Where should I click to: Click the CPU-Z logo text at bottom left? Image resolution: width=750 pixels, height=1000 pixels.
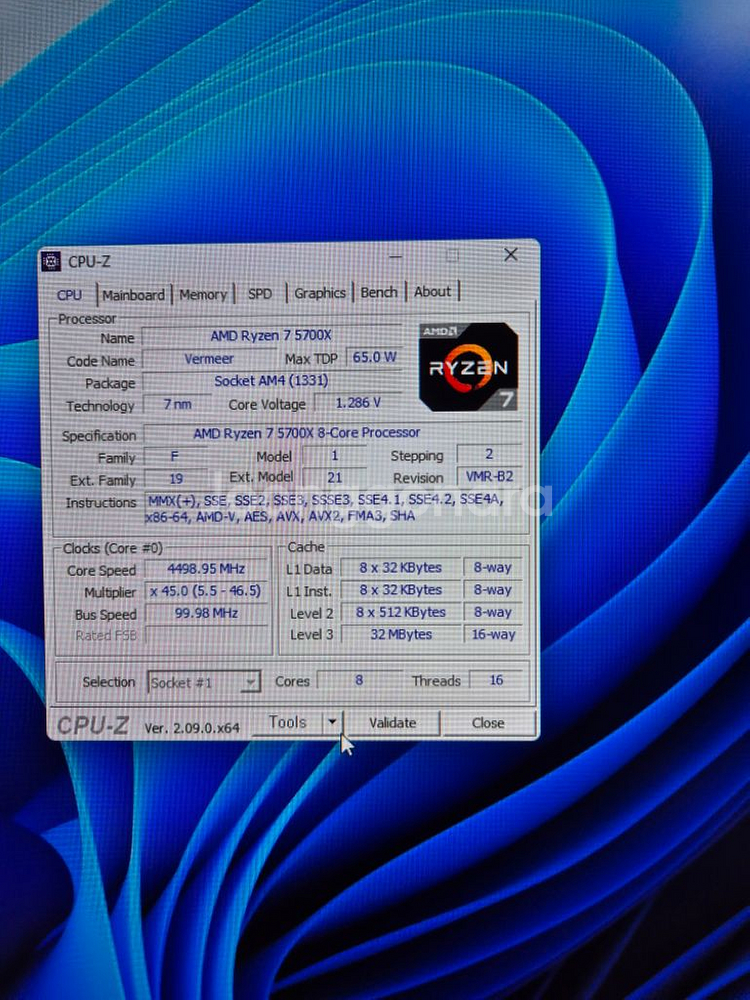coord(93,725)
